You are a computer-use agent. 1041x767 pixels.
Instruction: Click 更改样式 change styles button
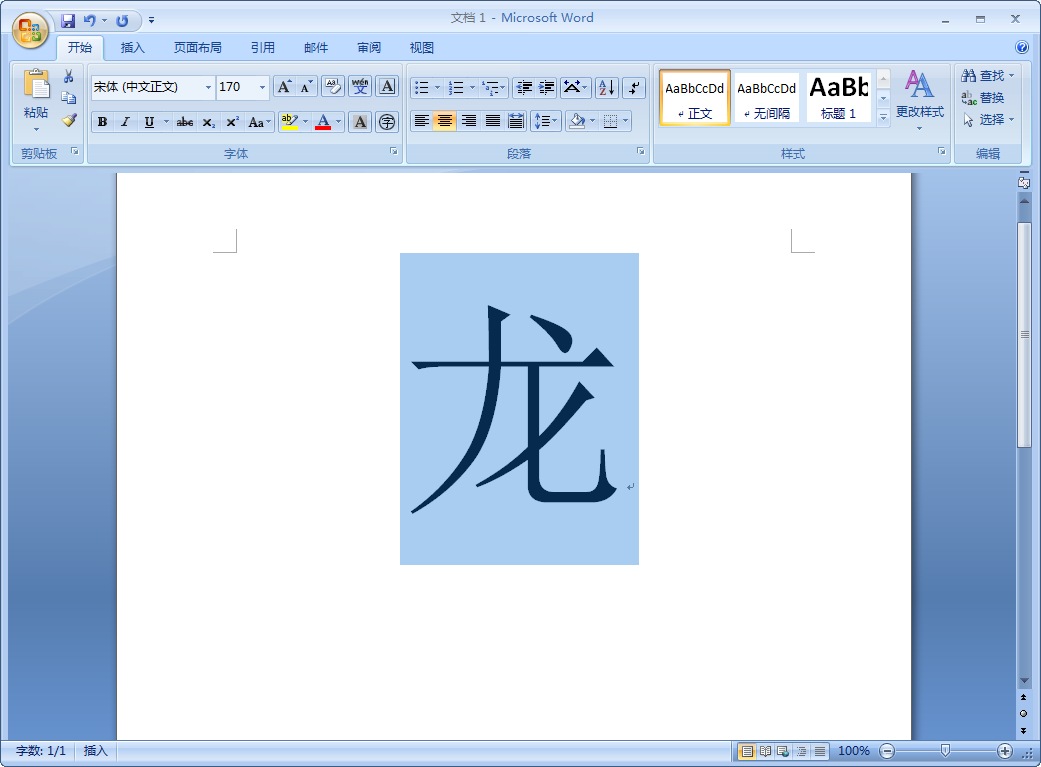click(x=920, y=100)
